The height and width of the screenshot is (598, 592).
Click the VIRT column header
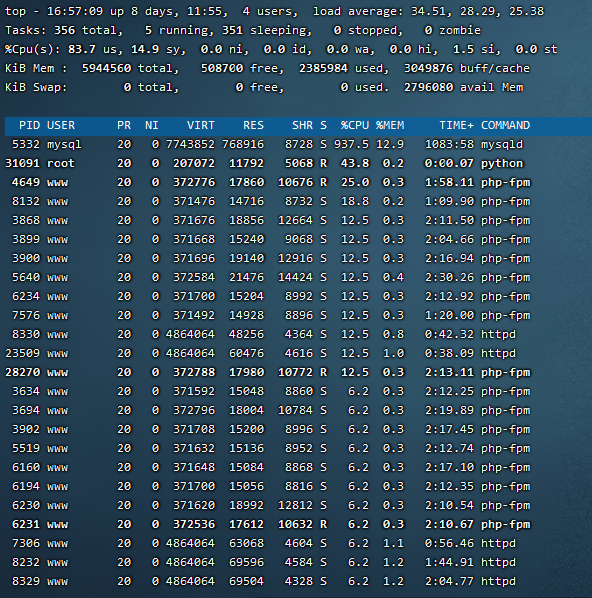coord(201,125)
